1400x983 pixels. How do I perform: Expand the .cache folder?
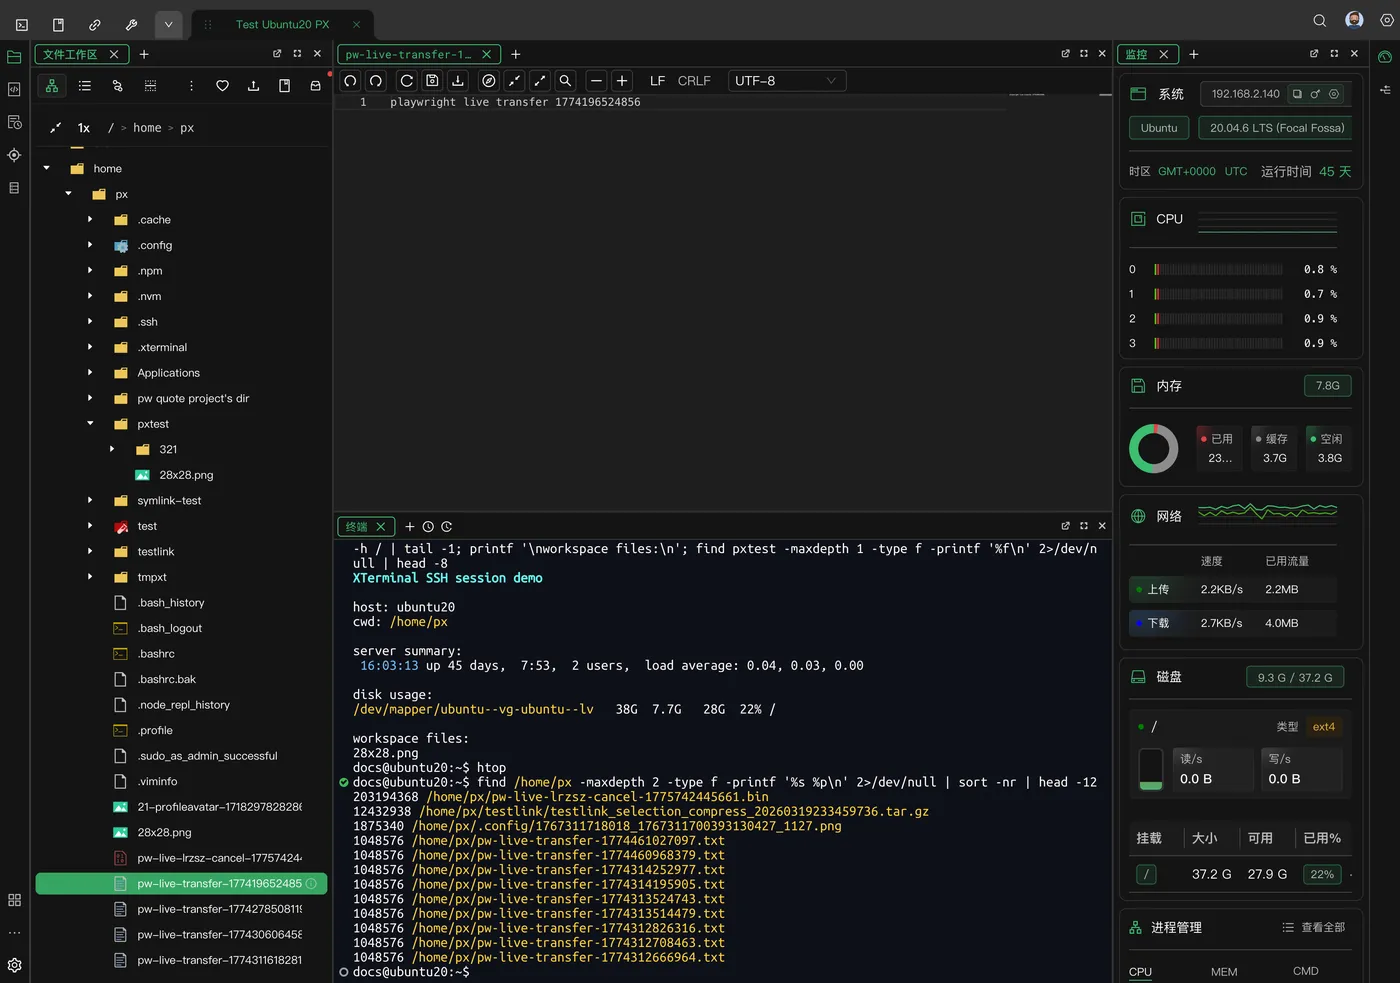pyautogui.click(x=90, y=220)
